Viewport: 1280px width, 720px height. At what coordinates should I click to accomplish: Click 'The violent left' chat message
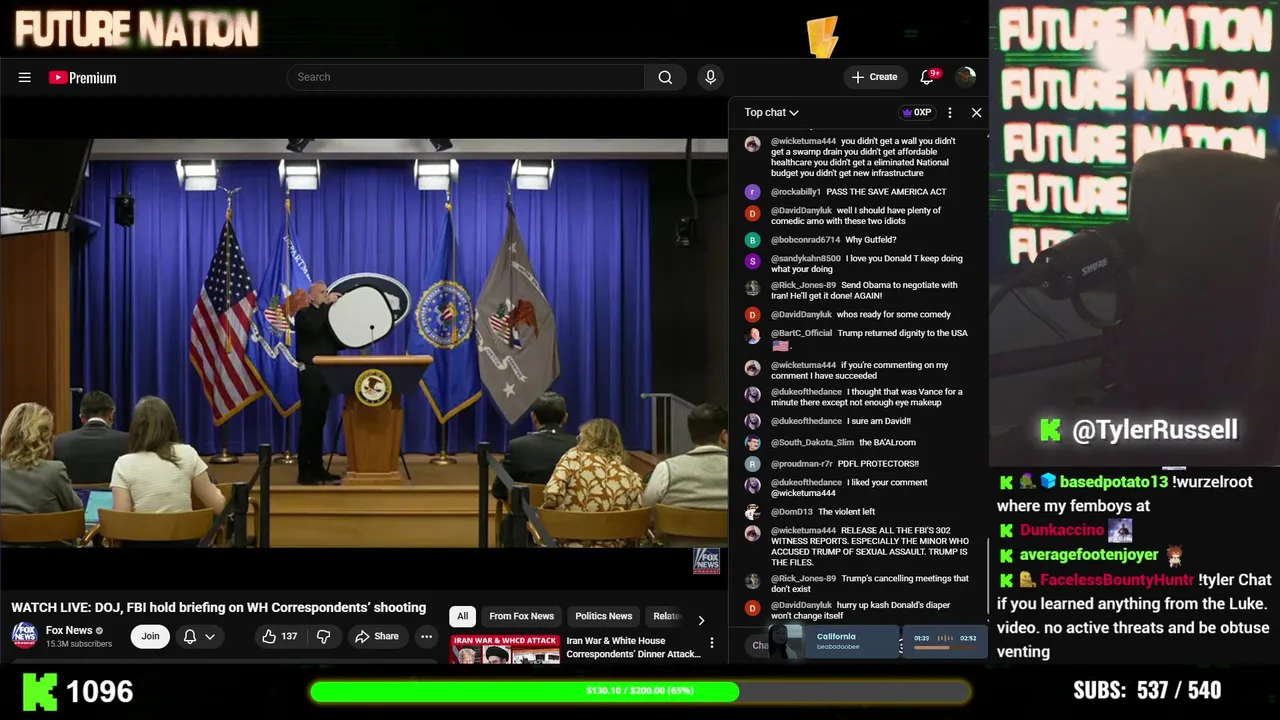pyautogui.click(x=846, y=512)
